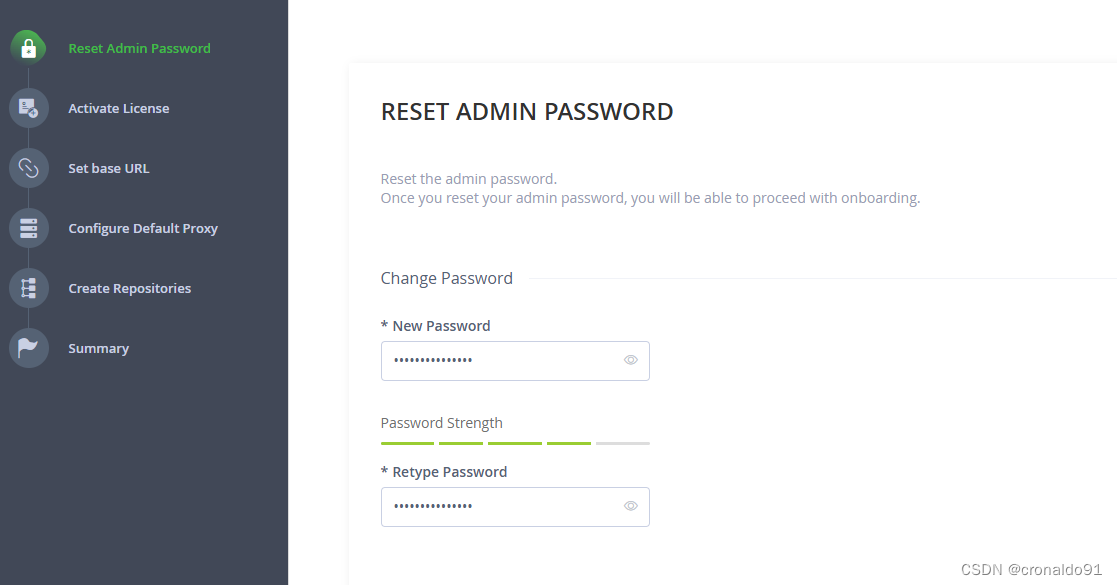This screenshot has height=585, width=1117.
Task: Show the New Password using its eye icon
Action: point(630,360)
